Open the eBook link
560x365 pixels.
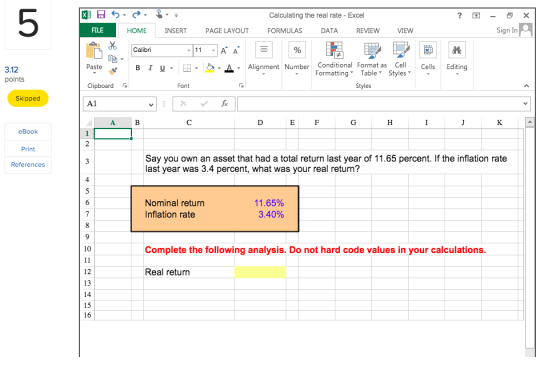point(28,131)
